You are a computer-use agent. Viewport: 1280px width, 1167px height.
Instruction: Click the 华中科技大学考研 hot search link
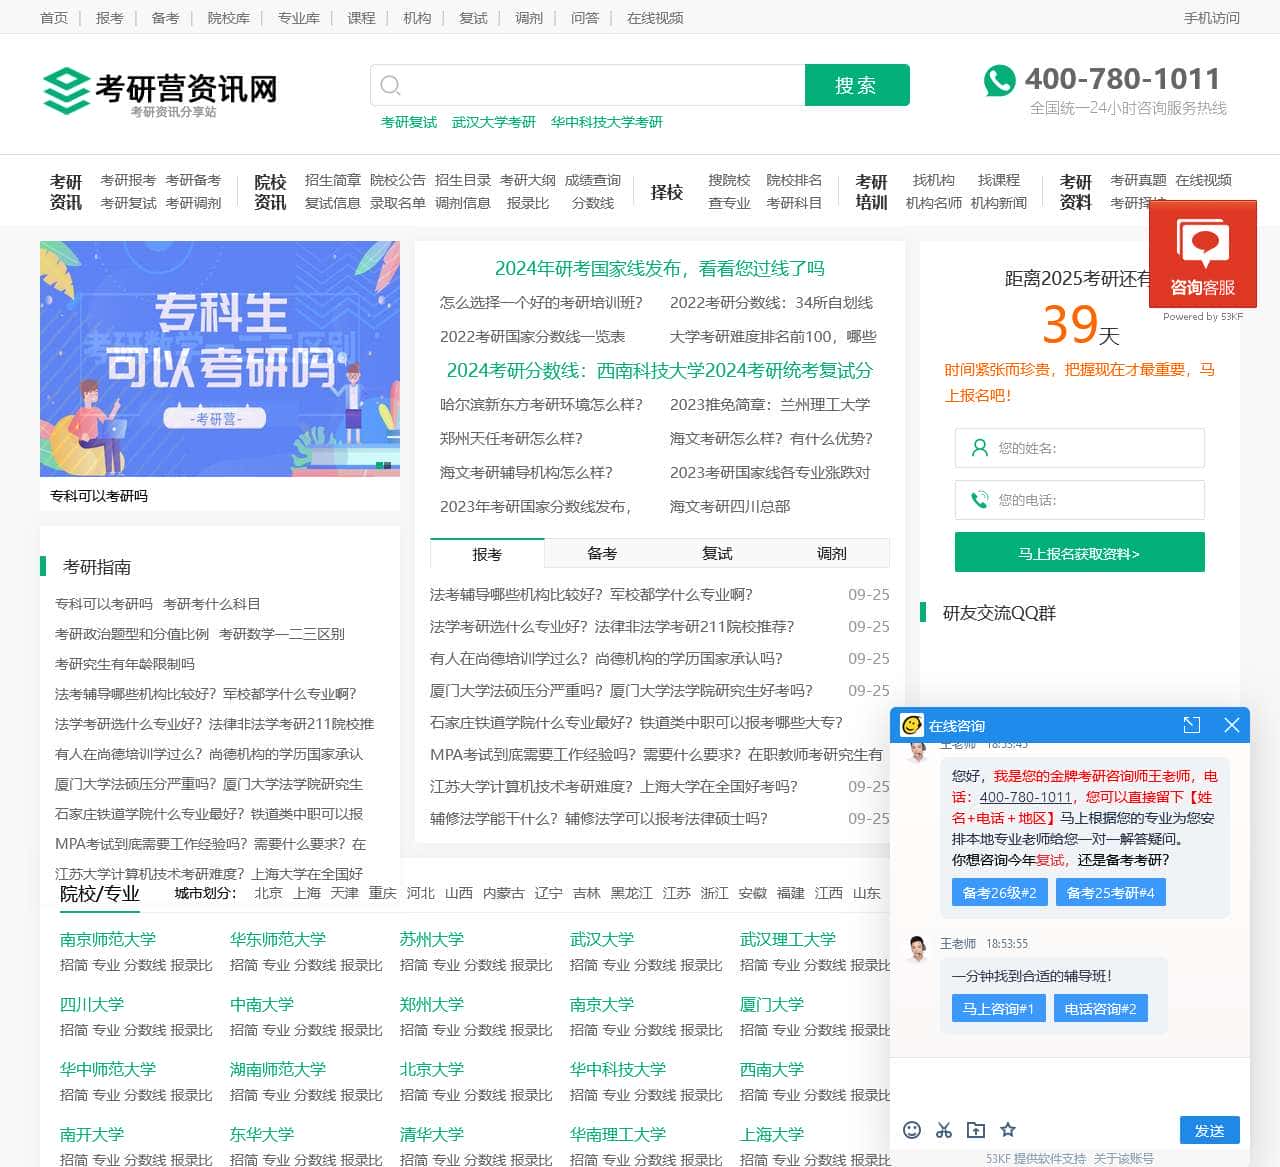pyautogui.click(x=607, y=122)
